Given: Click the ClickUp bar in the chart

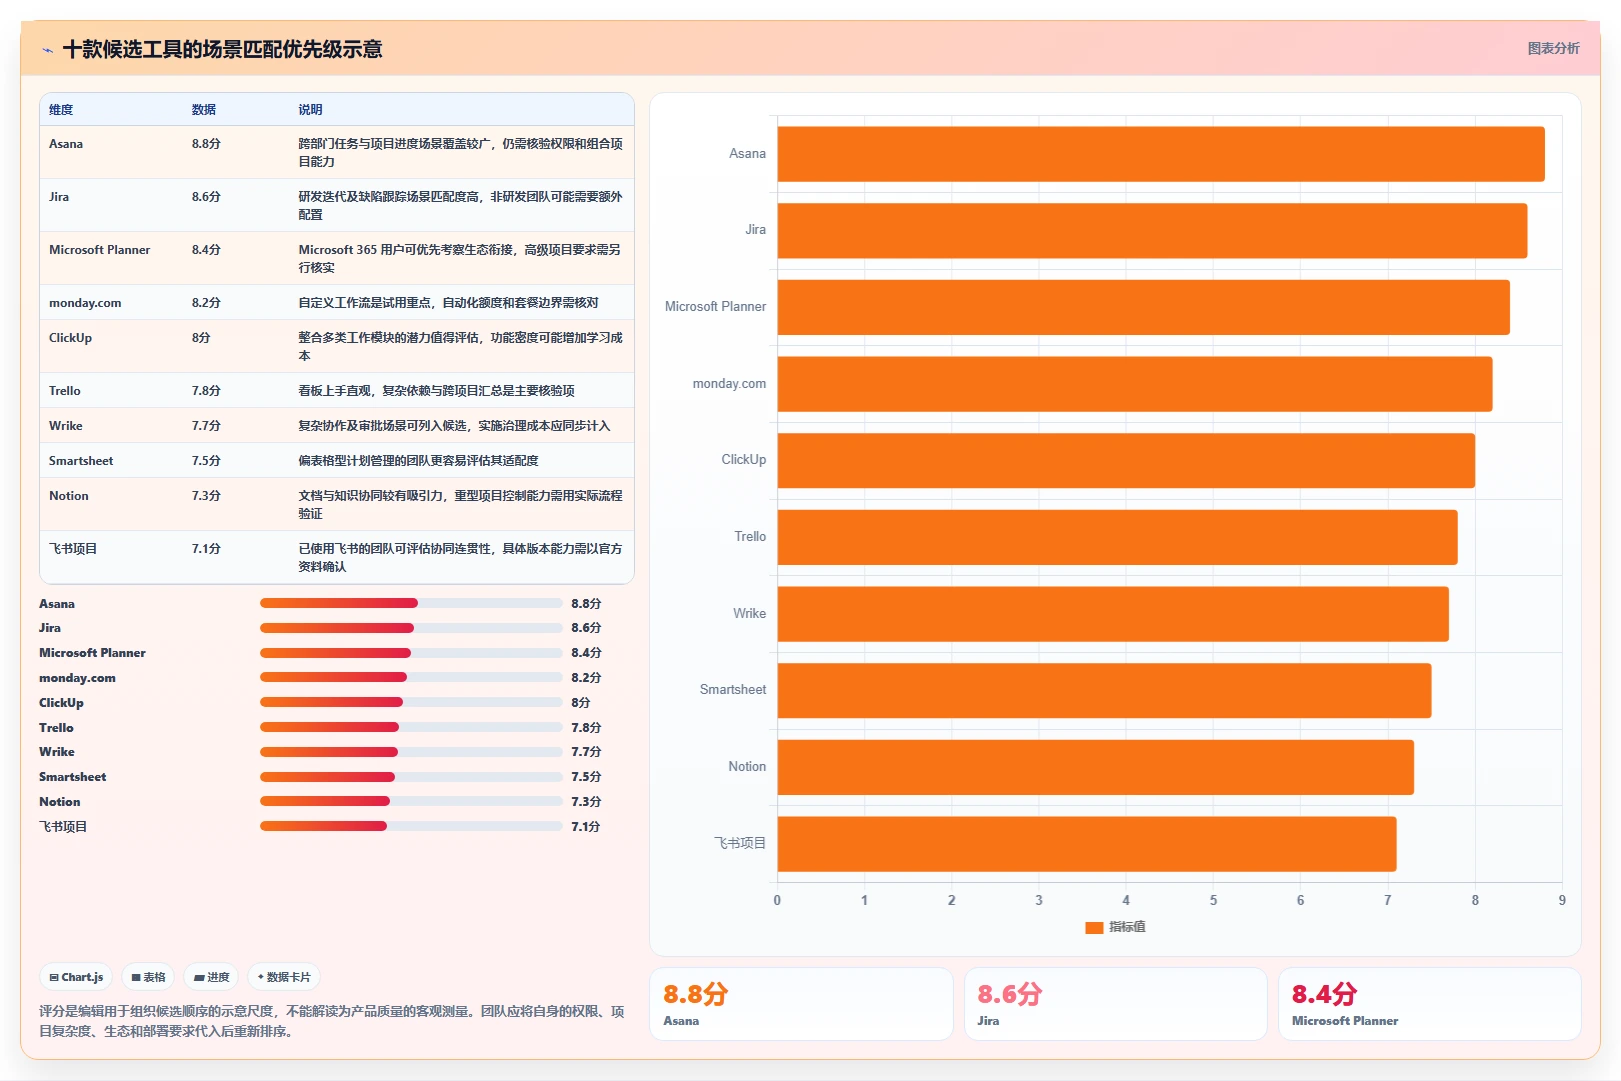Looking at the screenshot, I should tap(1126, 461).
